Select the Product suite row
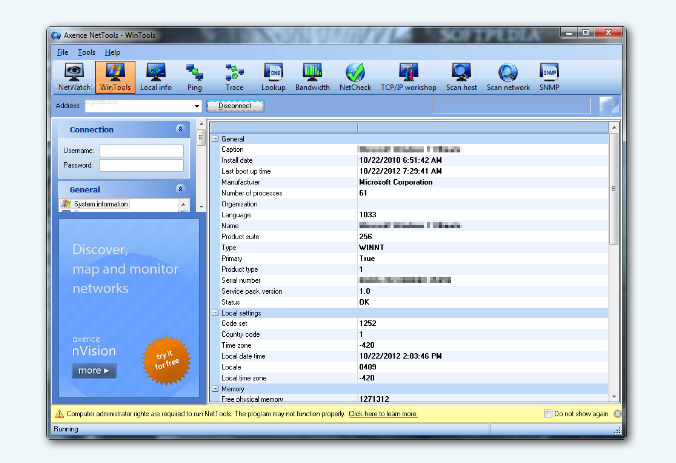This screenshot has width=676, height=463. [x=414, y=237]
